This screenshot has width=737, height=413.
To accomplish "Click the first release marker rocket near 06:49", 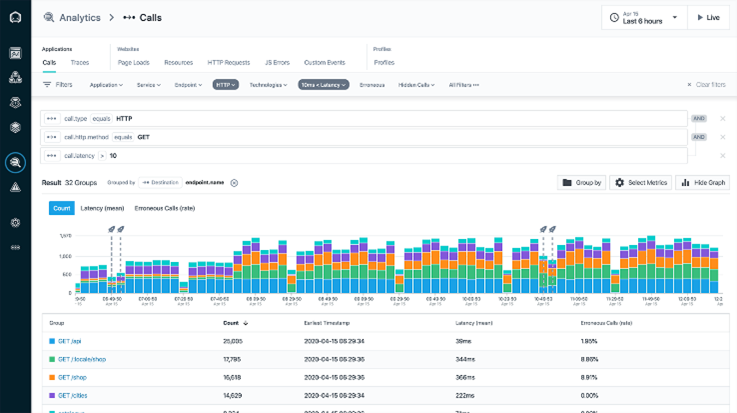I will (111, 229).
